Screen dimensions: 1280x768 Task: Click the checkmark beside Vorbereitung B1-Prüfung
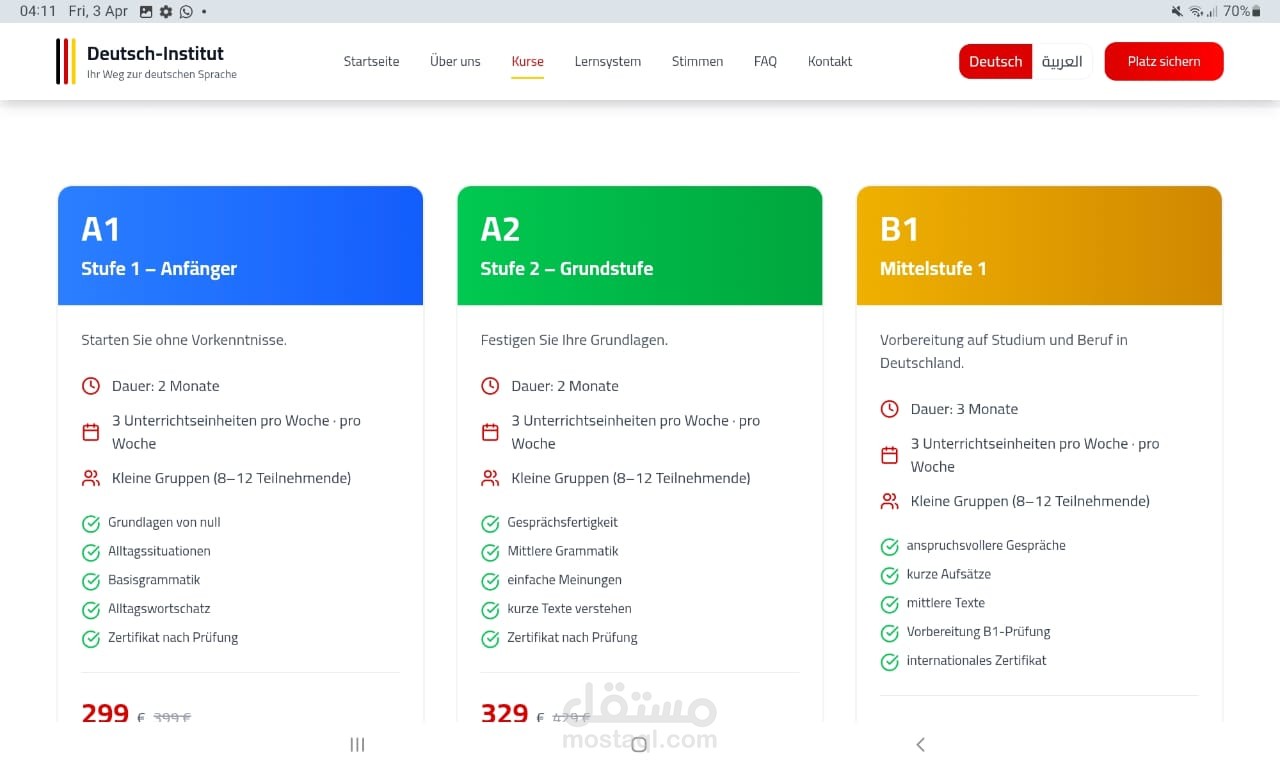(889, 633)
